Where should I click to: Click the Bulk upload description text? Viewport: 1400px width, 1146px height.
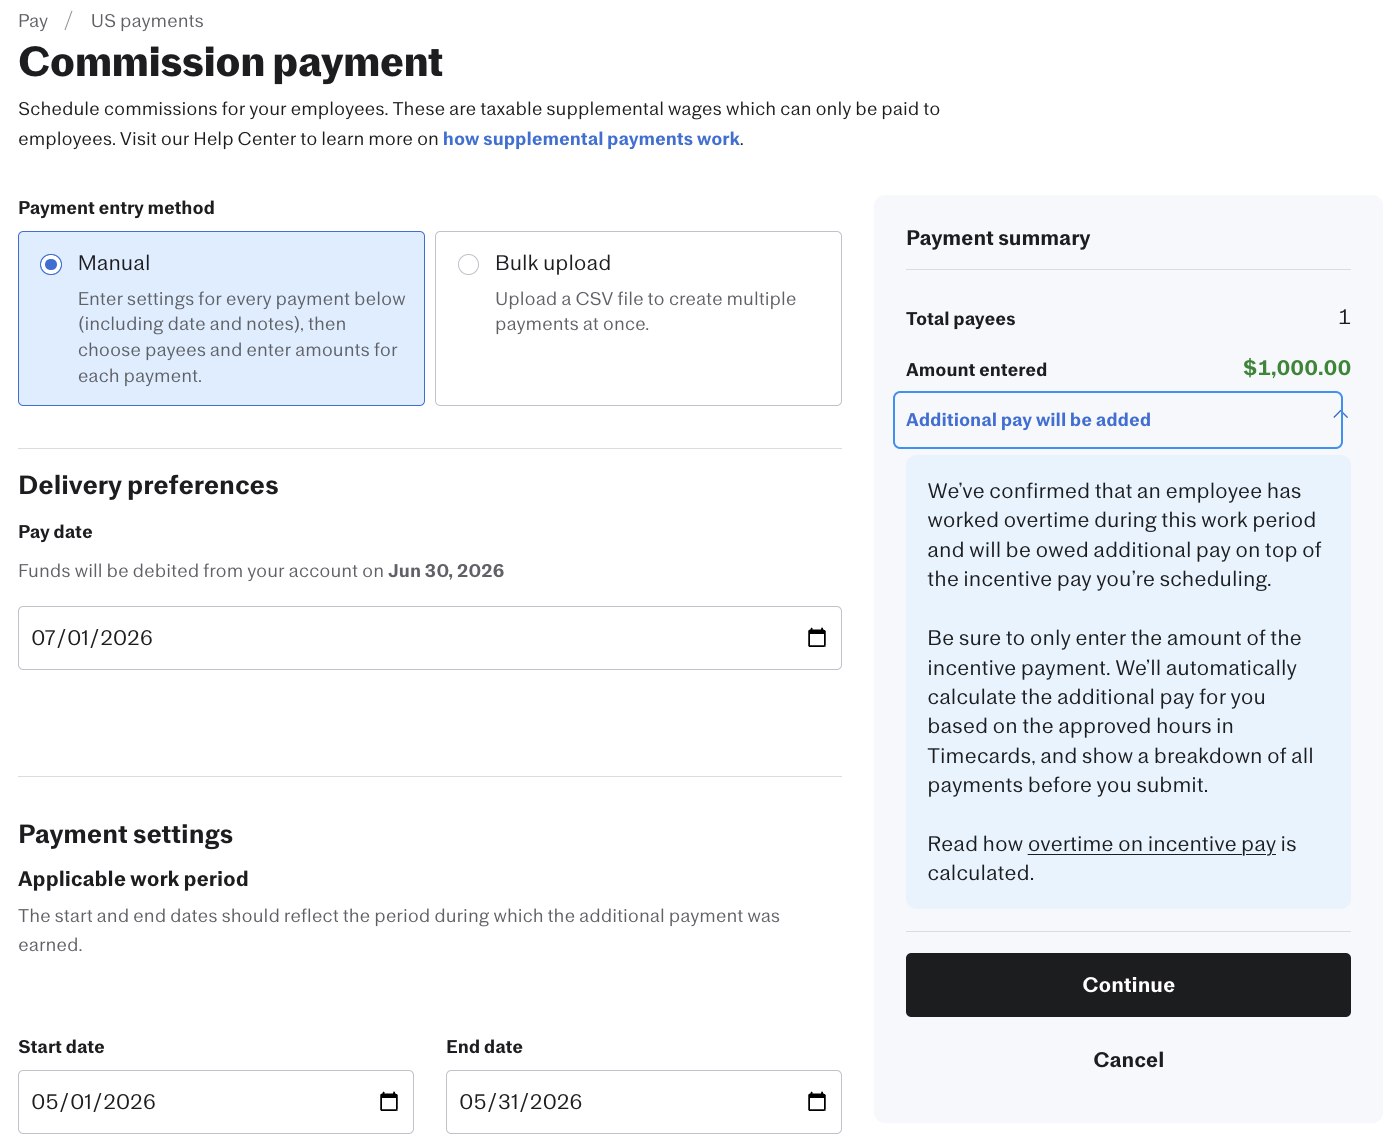(x=646, y=311)
